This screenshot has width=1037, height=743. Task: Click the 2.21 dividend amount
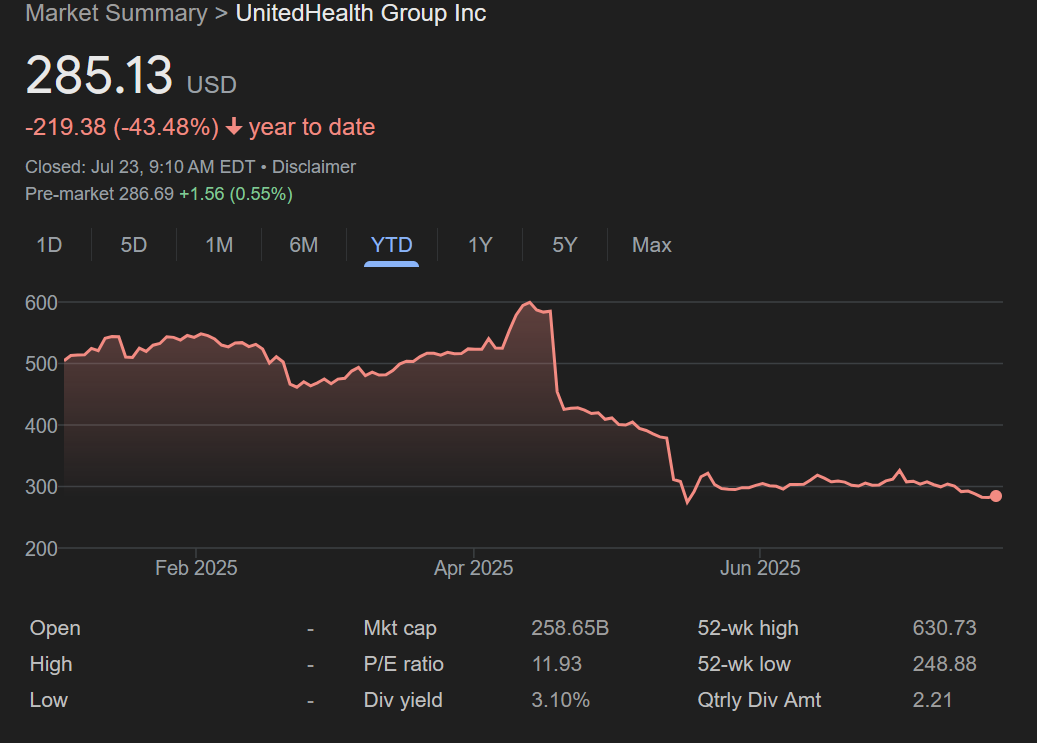tap(933, 700)
